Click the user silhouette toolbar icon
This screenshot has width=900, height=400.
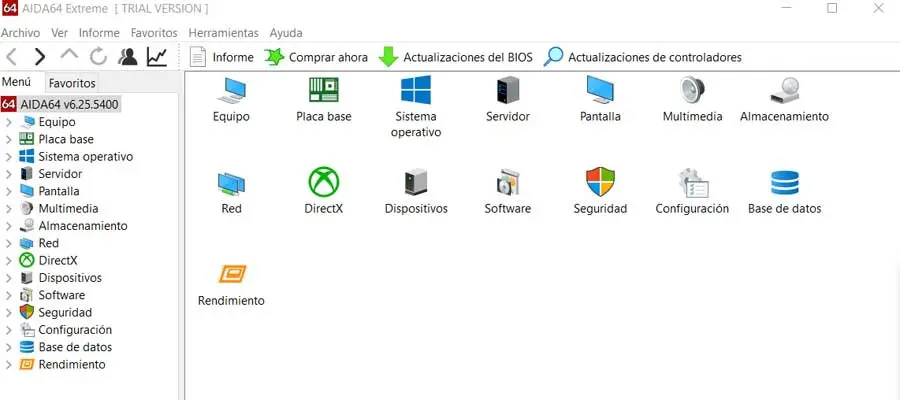coord(127,57)
